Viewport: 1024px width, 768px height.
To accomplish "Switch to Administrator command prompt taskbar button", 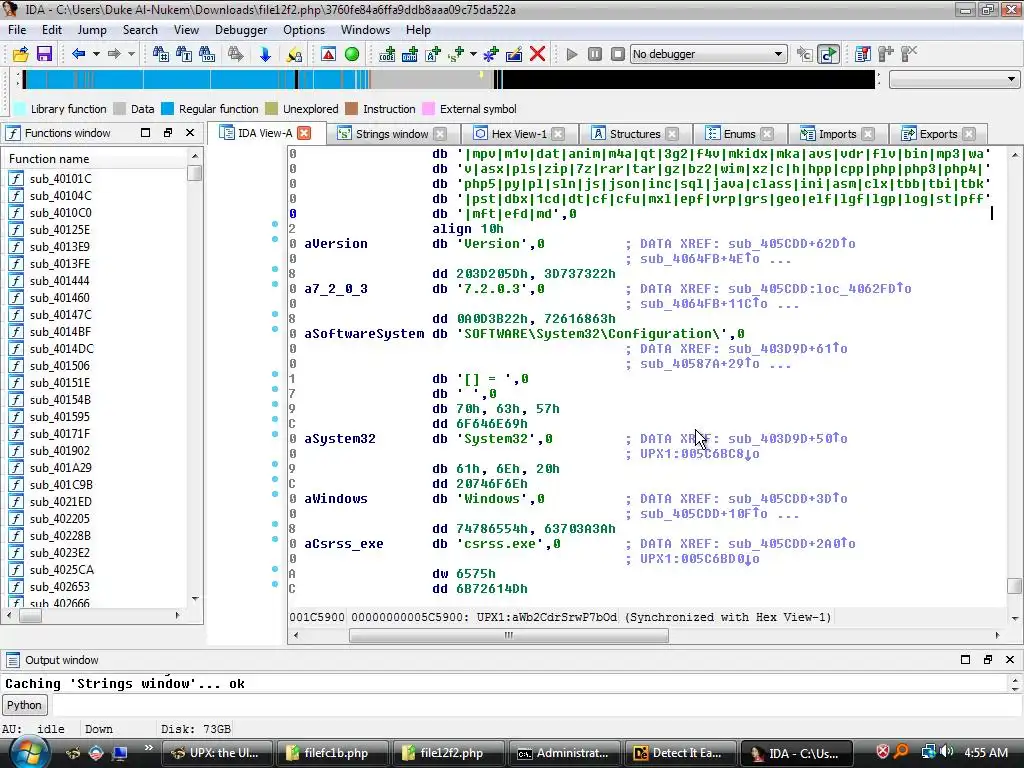I will pos(563,753).
